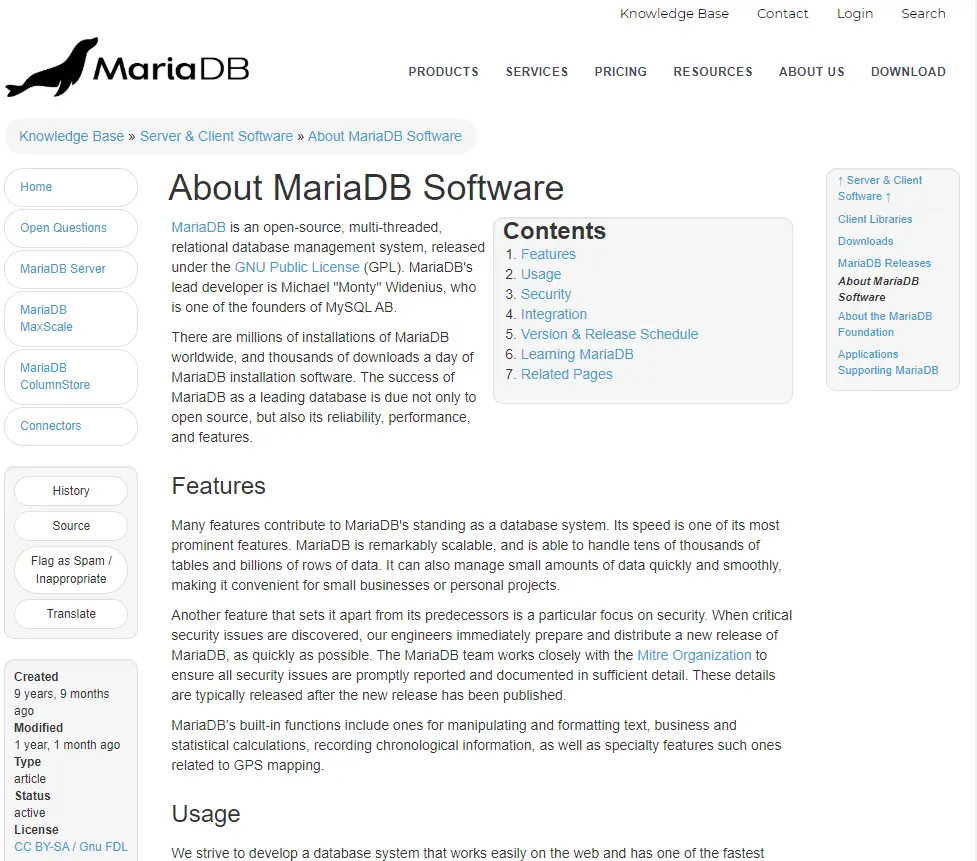Open About the MariaDB Foundation link
The width and height of the screenshot is (977, 861).
(885, 324)
